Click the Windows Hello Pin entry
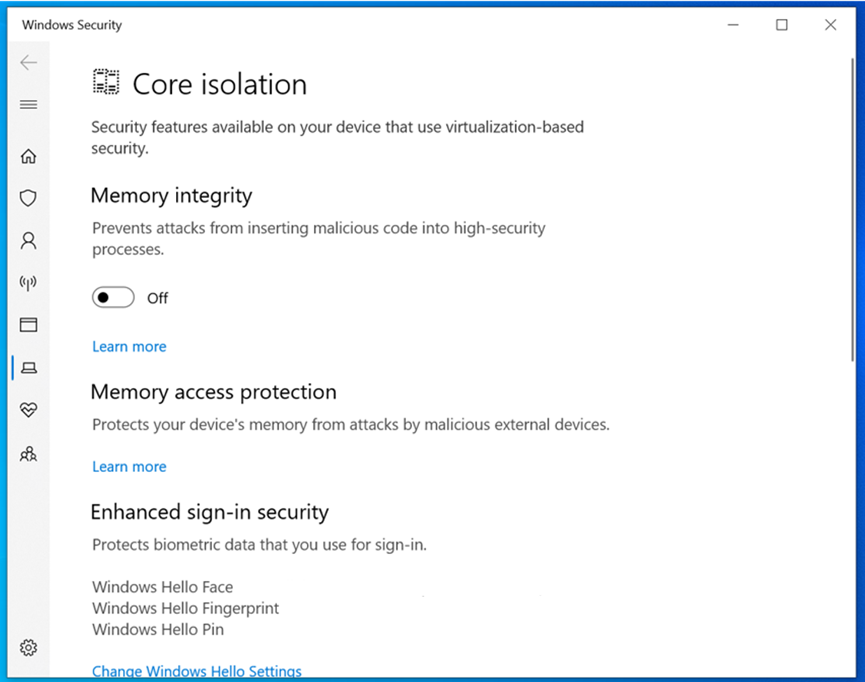The image size is (865, 682). coord(157,630)
